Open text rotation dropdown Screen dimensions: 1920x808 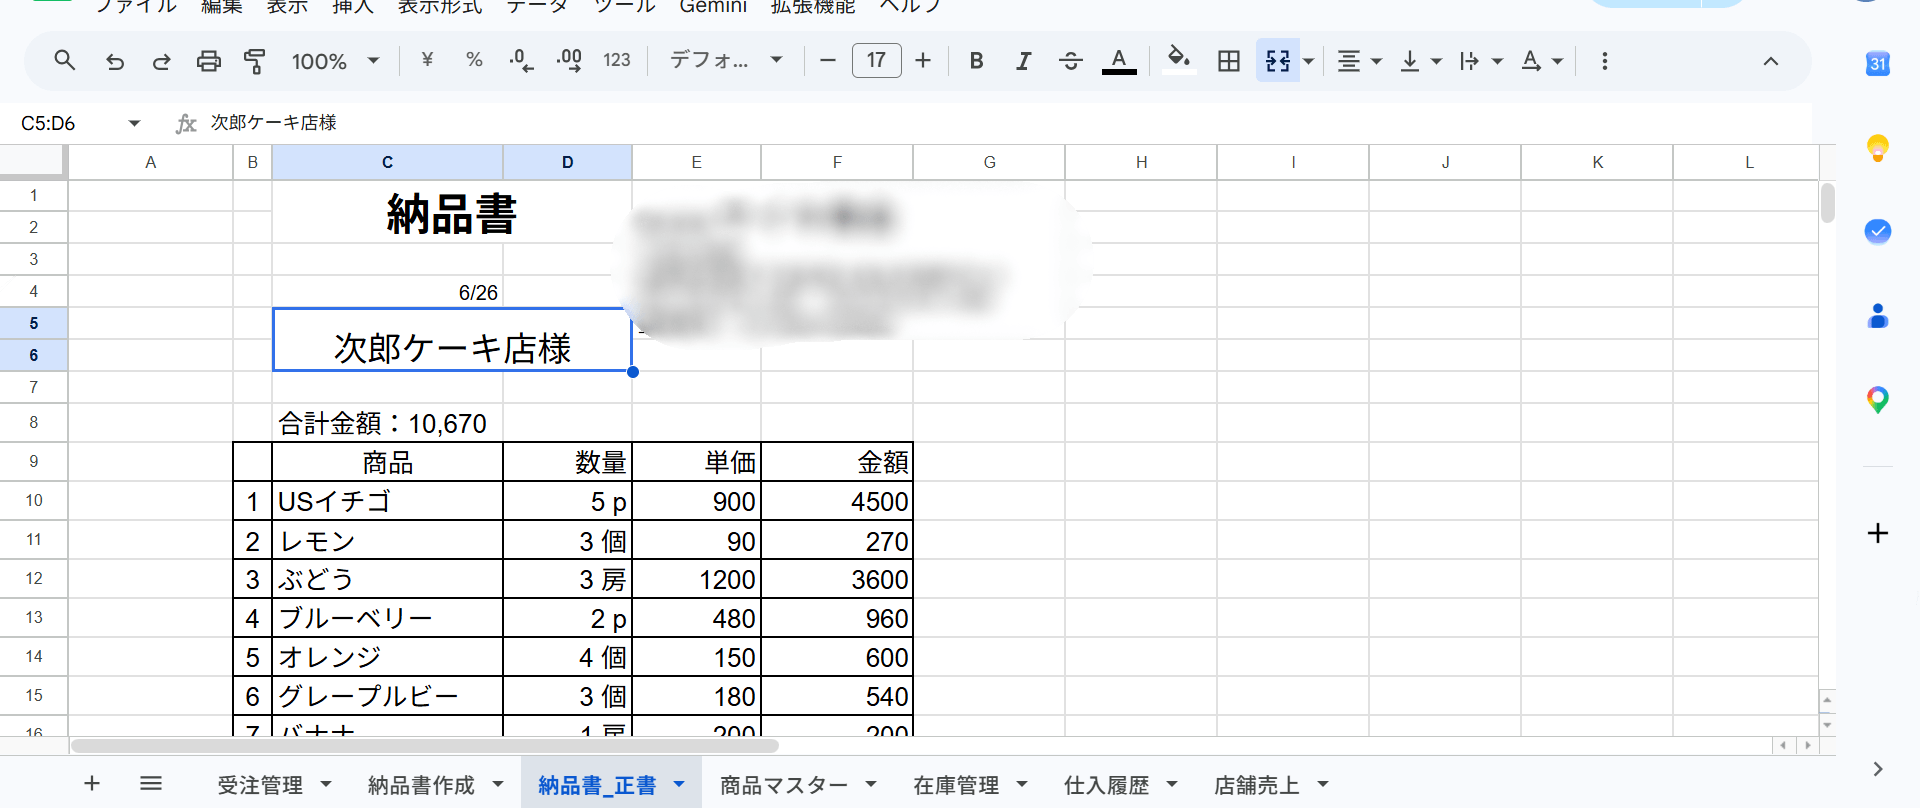pos(1542,61)
